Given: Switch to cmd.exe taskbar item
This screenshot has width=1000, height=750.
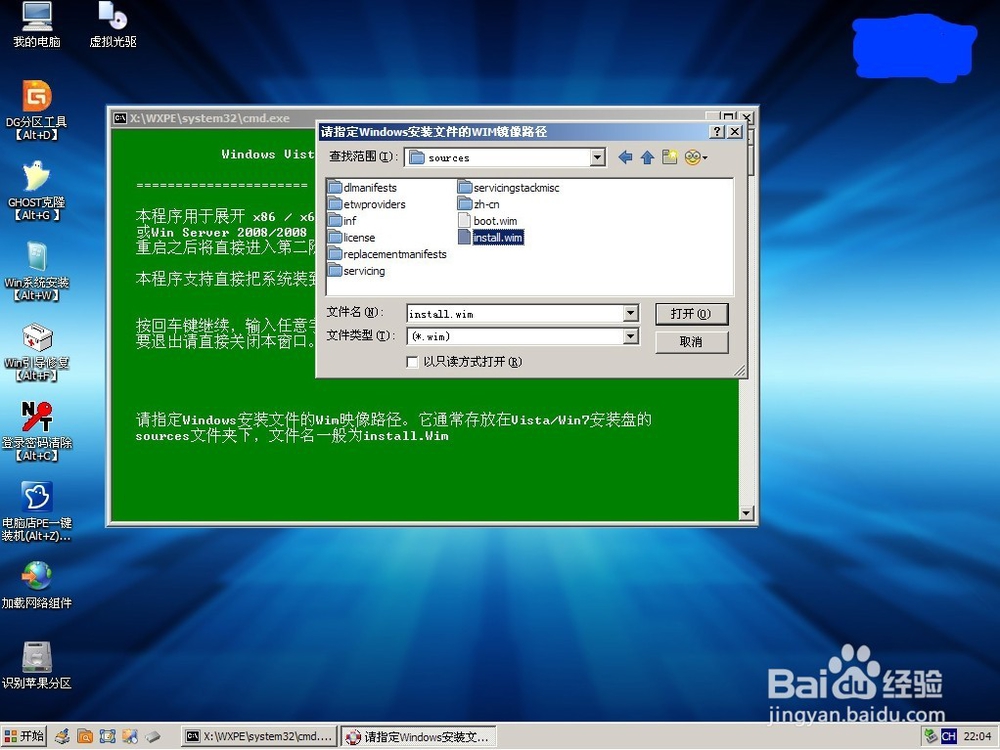Looking at the screenshot, I should [x=258, y=737].
